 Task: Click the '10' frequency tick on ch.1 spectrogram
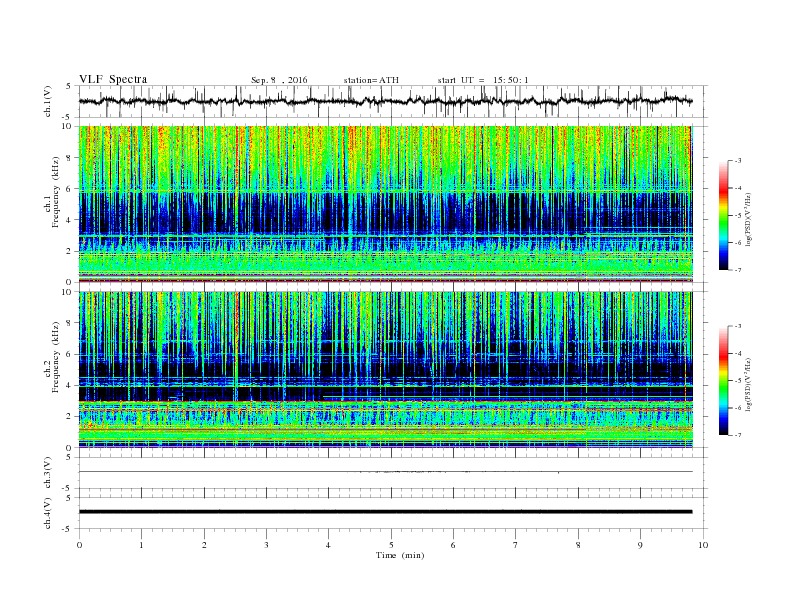[x=67, y=126]
